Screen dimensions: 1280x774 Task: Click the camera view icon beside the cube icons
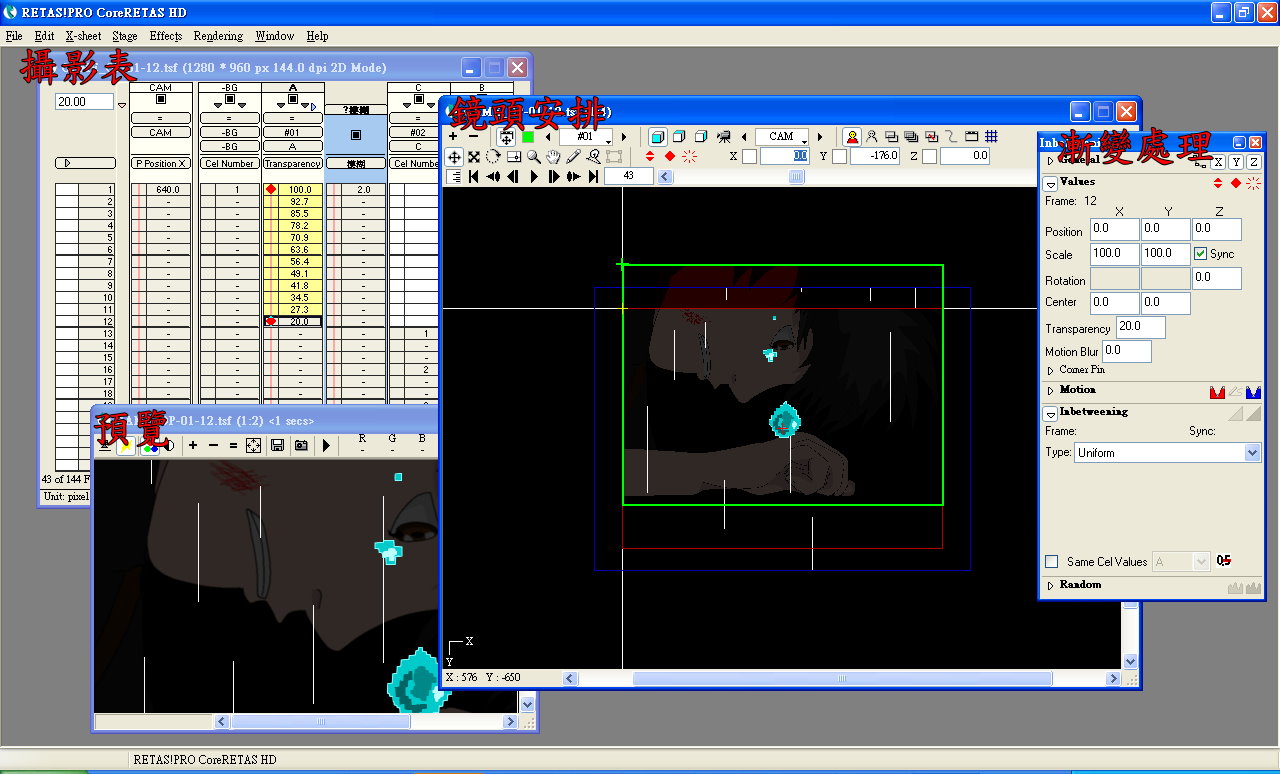tap(723, 136)
